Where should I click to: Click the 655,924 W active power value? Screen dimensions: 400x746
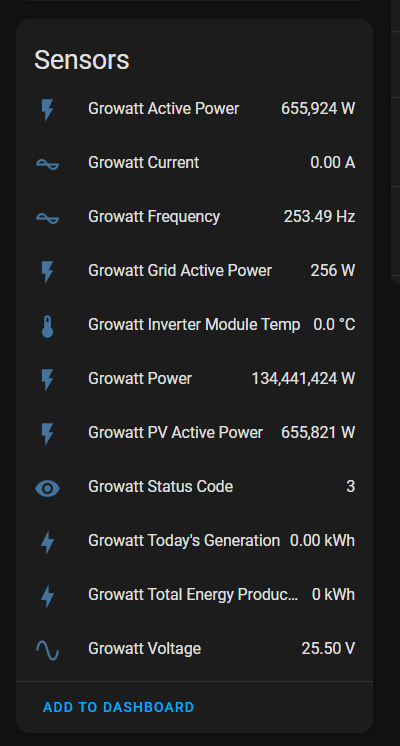pos(318,109)
